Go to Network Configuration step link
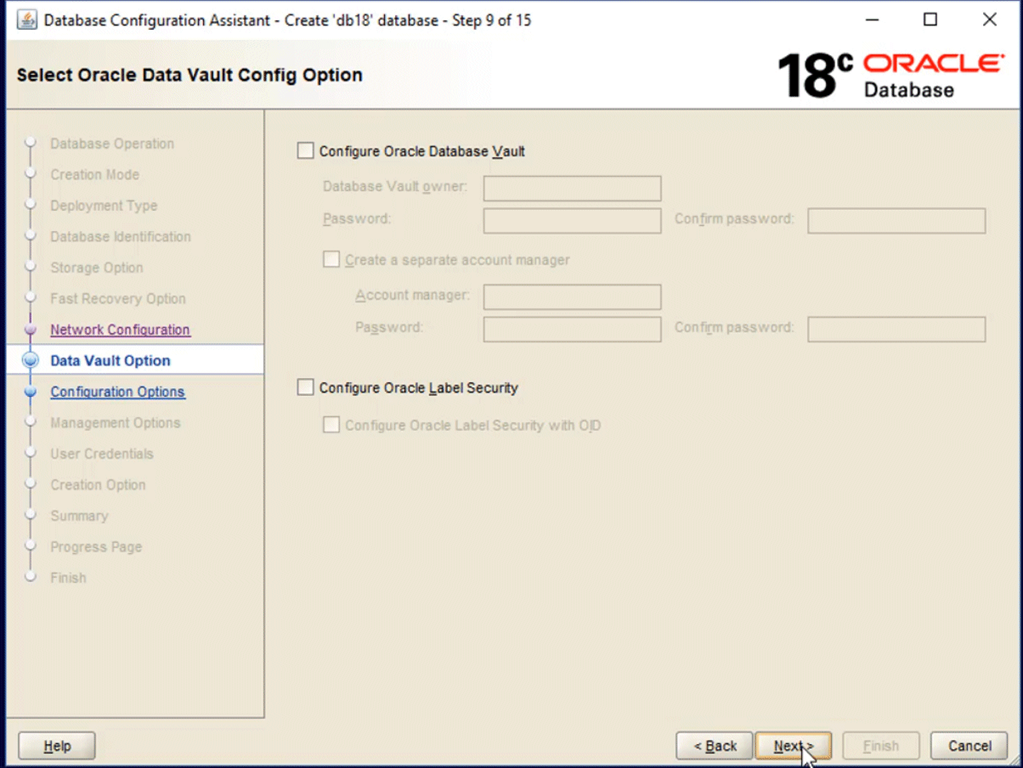The height and width of the screenshot is (768, 1023). tap(120, 330)
